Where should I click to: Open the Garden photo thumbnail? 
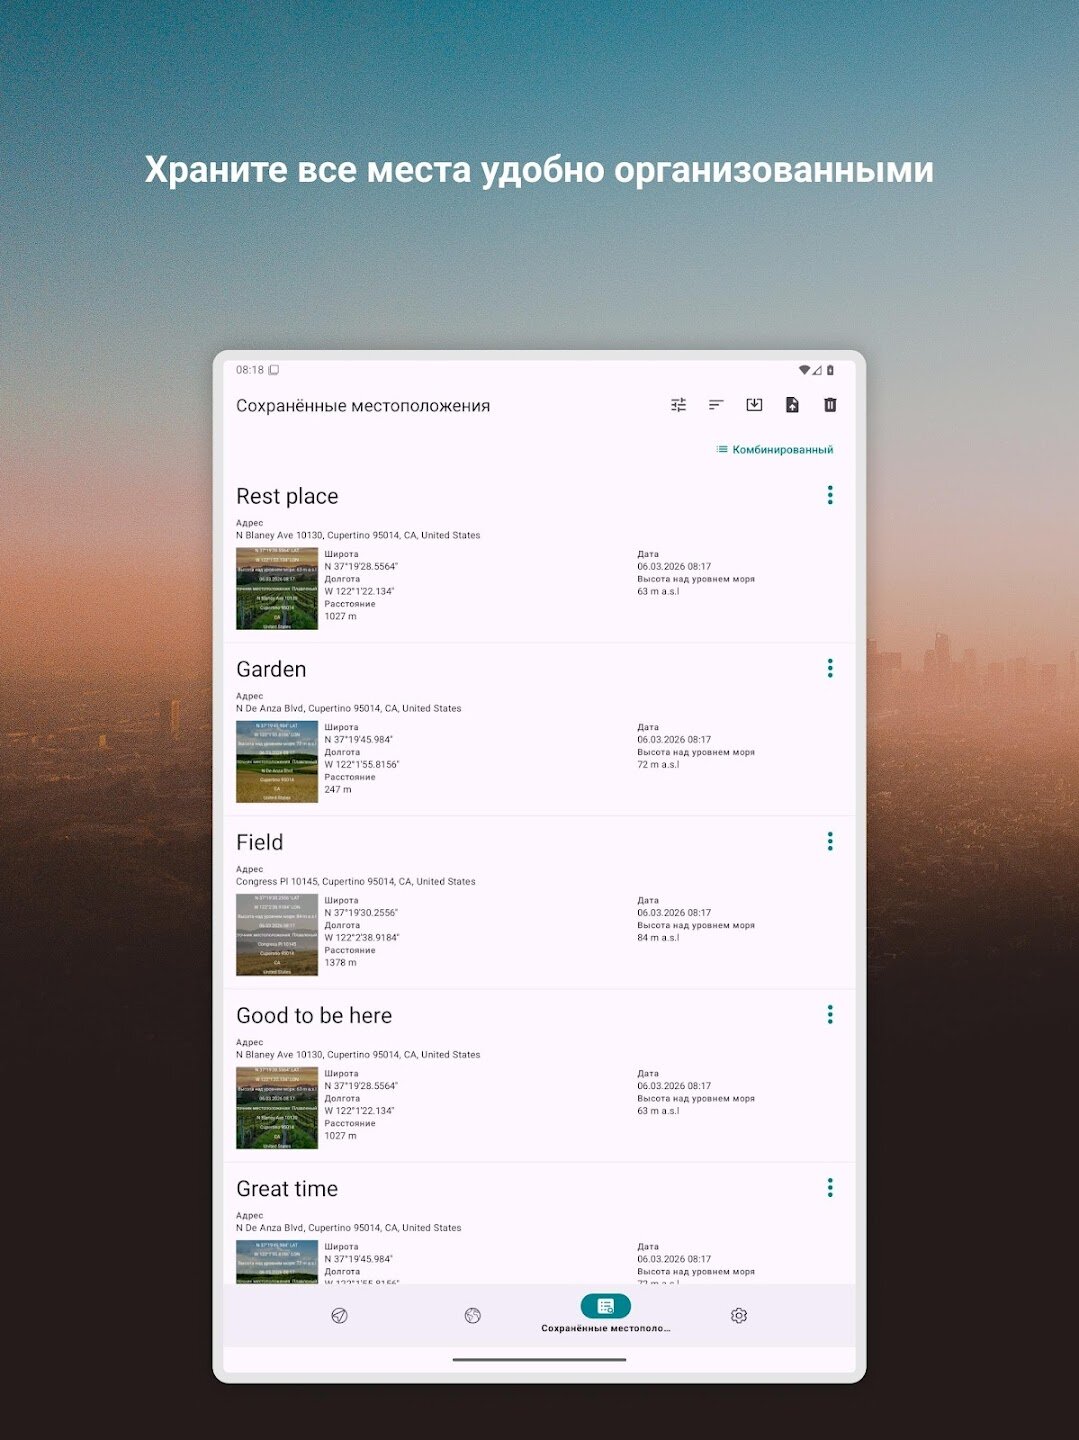(x=277, y=761)
